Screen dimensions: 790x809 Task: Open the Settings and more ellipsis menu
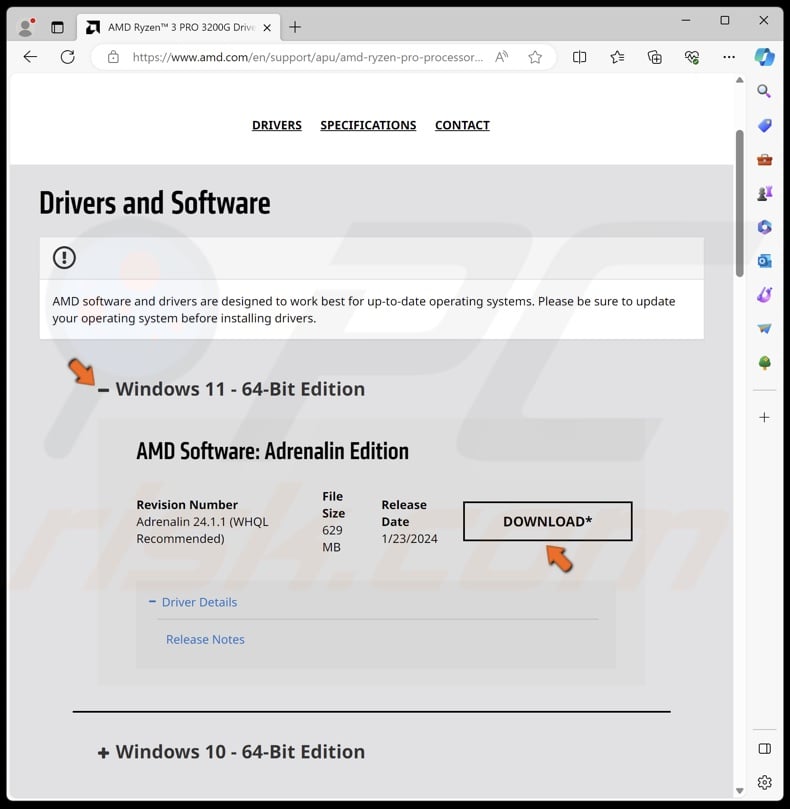click(x=729, y=57)
